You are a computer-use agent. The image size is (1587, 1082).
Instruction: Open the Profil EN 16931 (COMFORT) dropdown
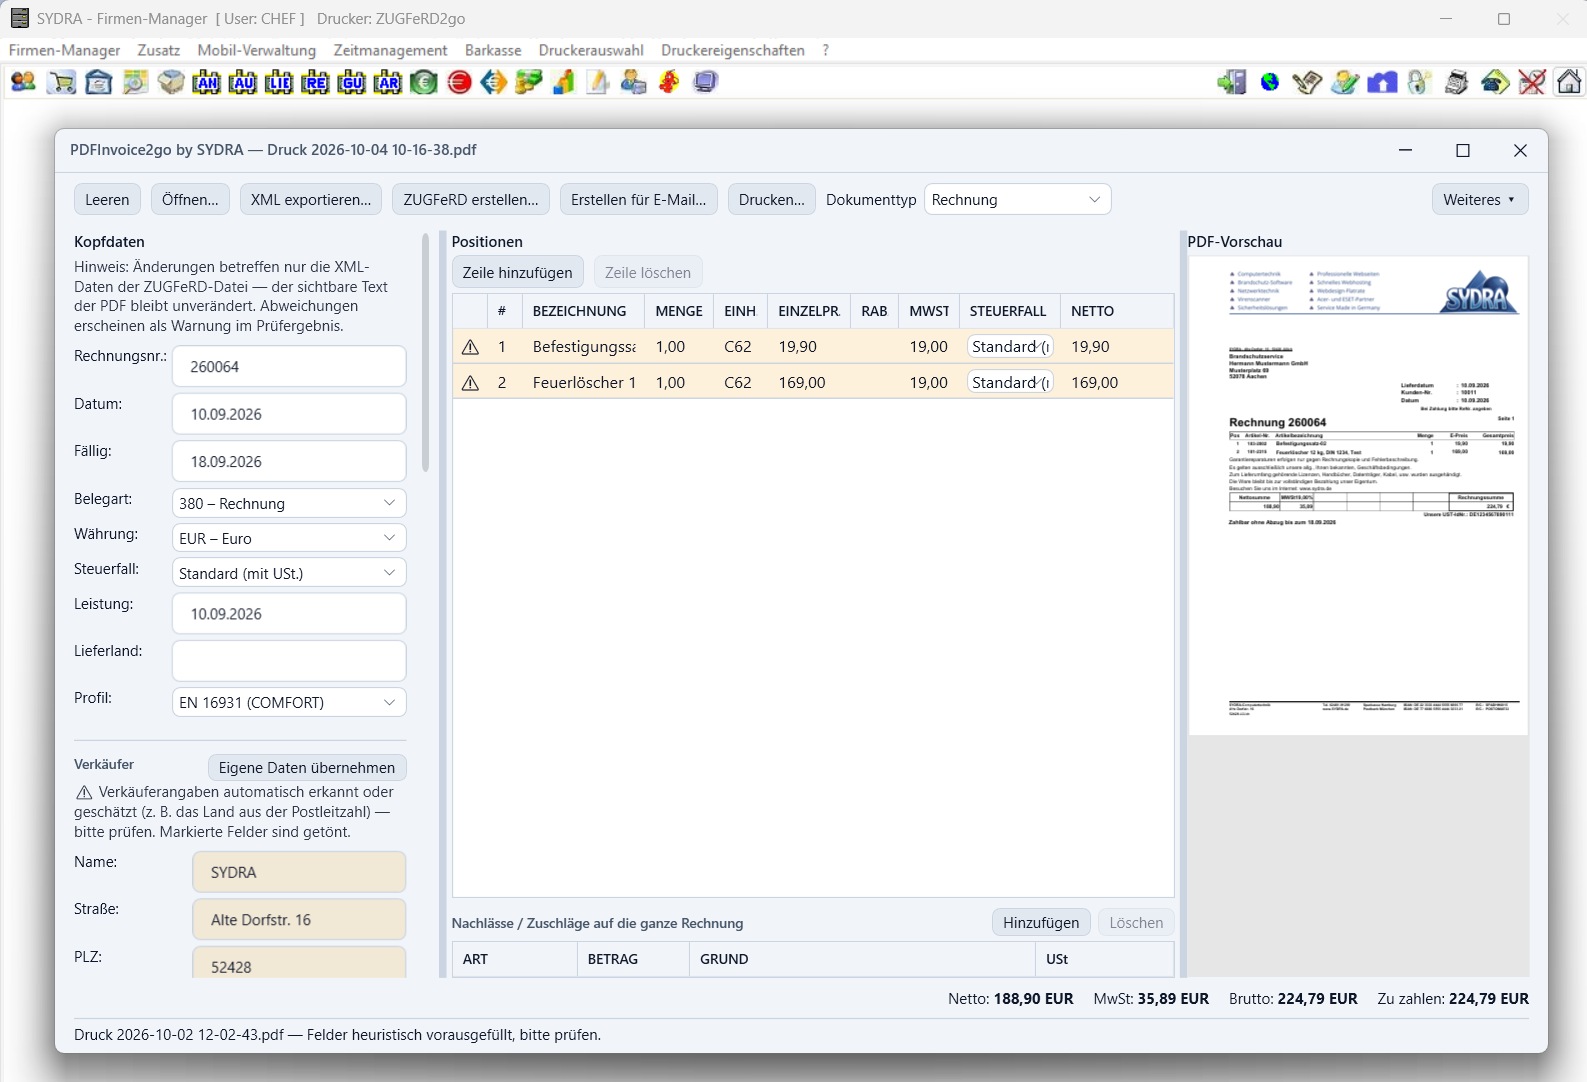pyautogui.click(x=289, y=702)
